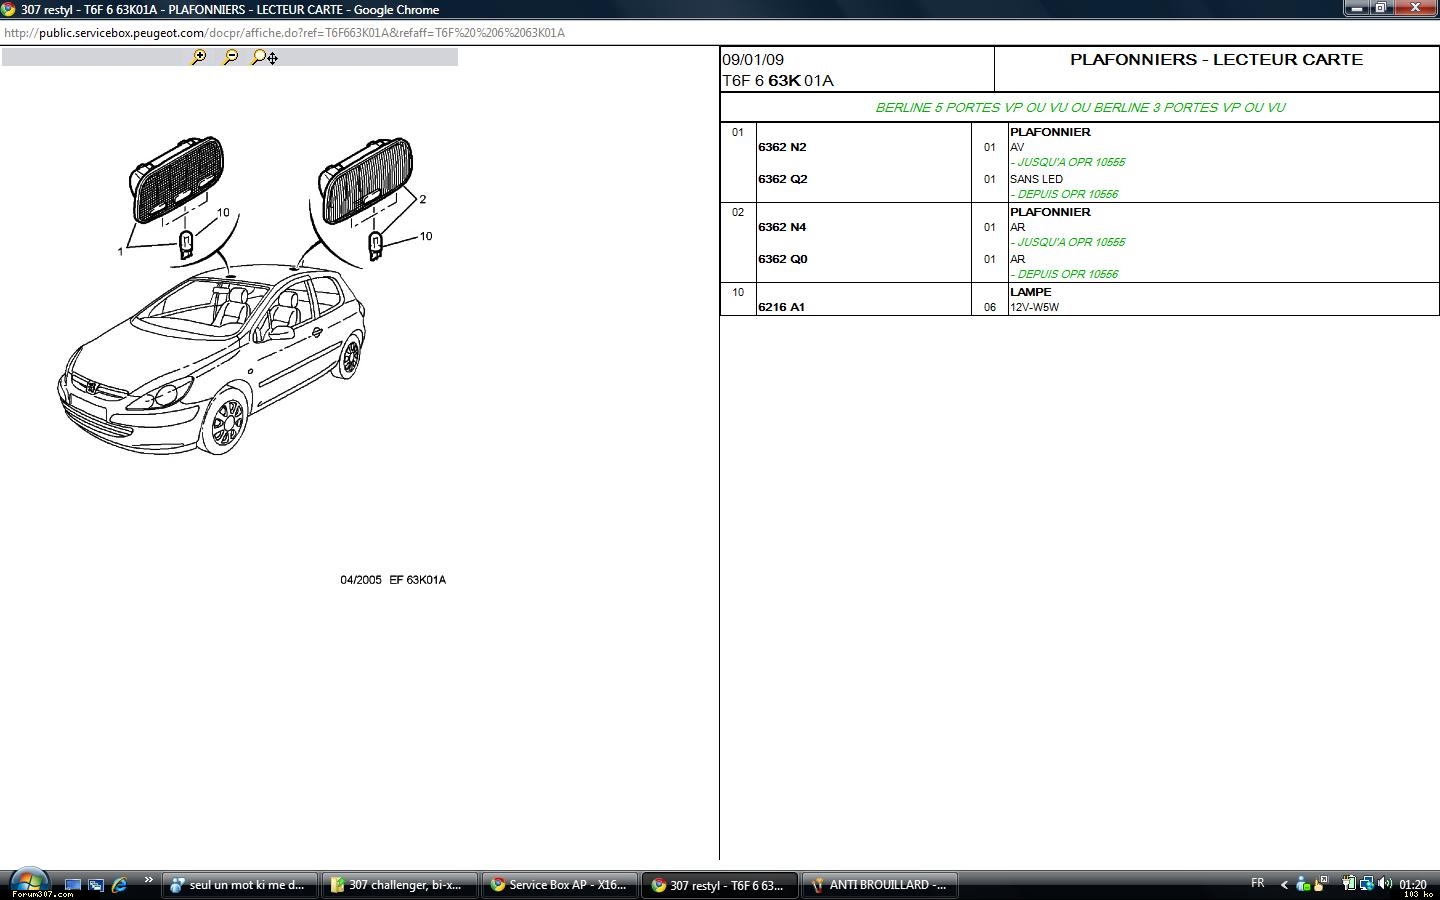Screen dimensions: 1440x900
Task: Zoom in on the parts diagram
Action: click(199, 57)
